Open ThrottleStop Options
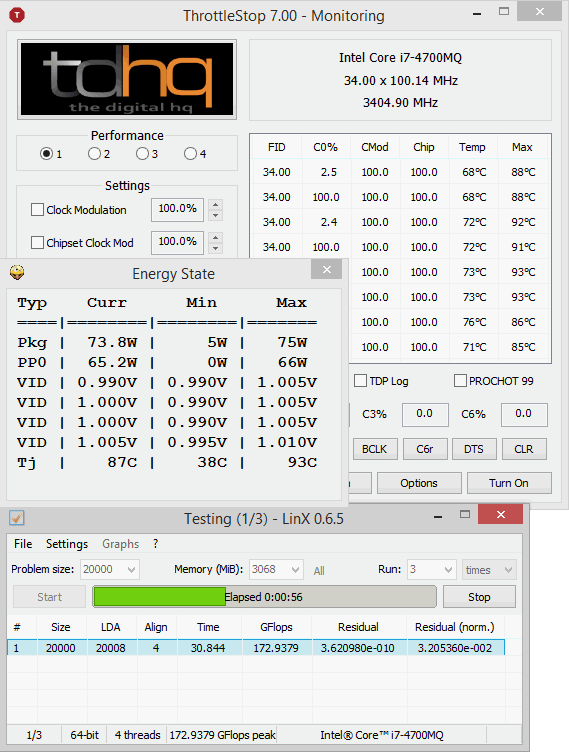Image resolution: width=569 pixels, height=752 pixels. click(419, 483)
